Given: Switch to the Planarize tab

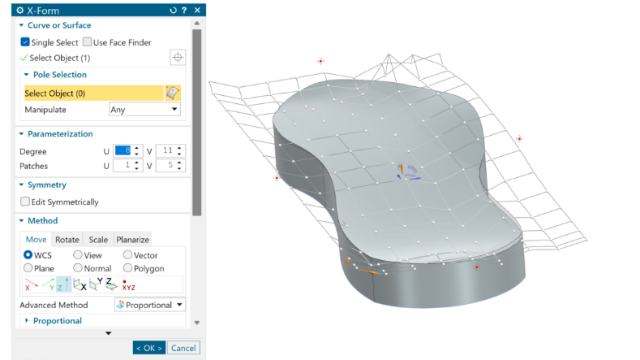Looking at the screenshot, I should (133, 240).
